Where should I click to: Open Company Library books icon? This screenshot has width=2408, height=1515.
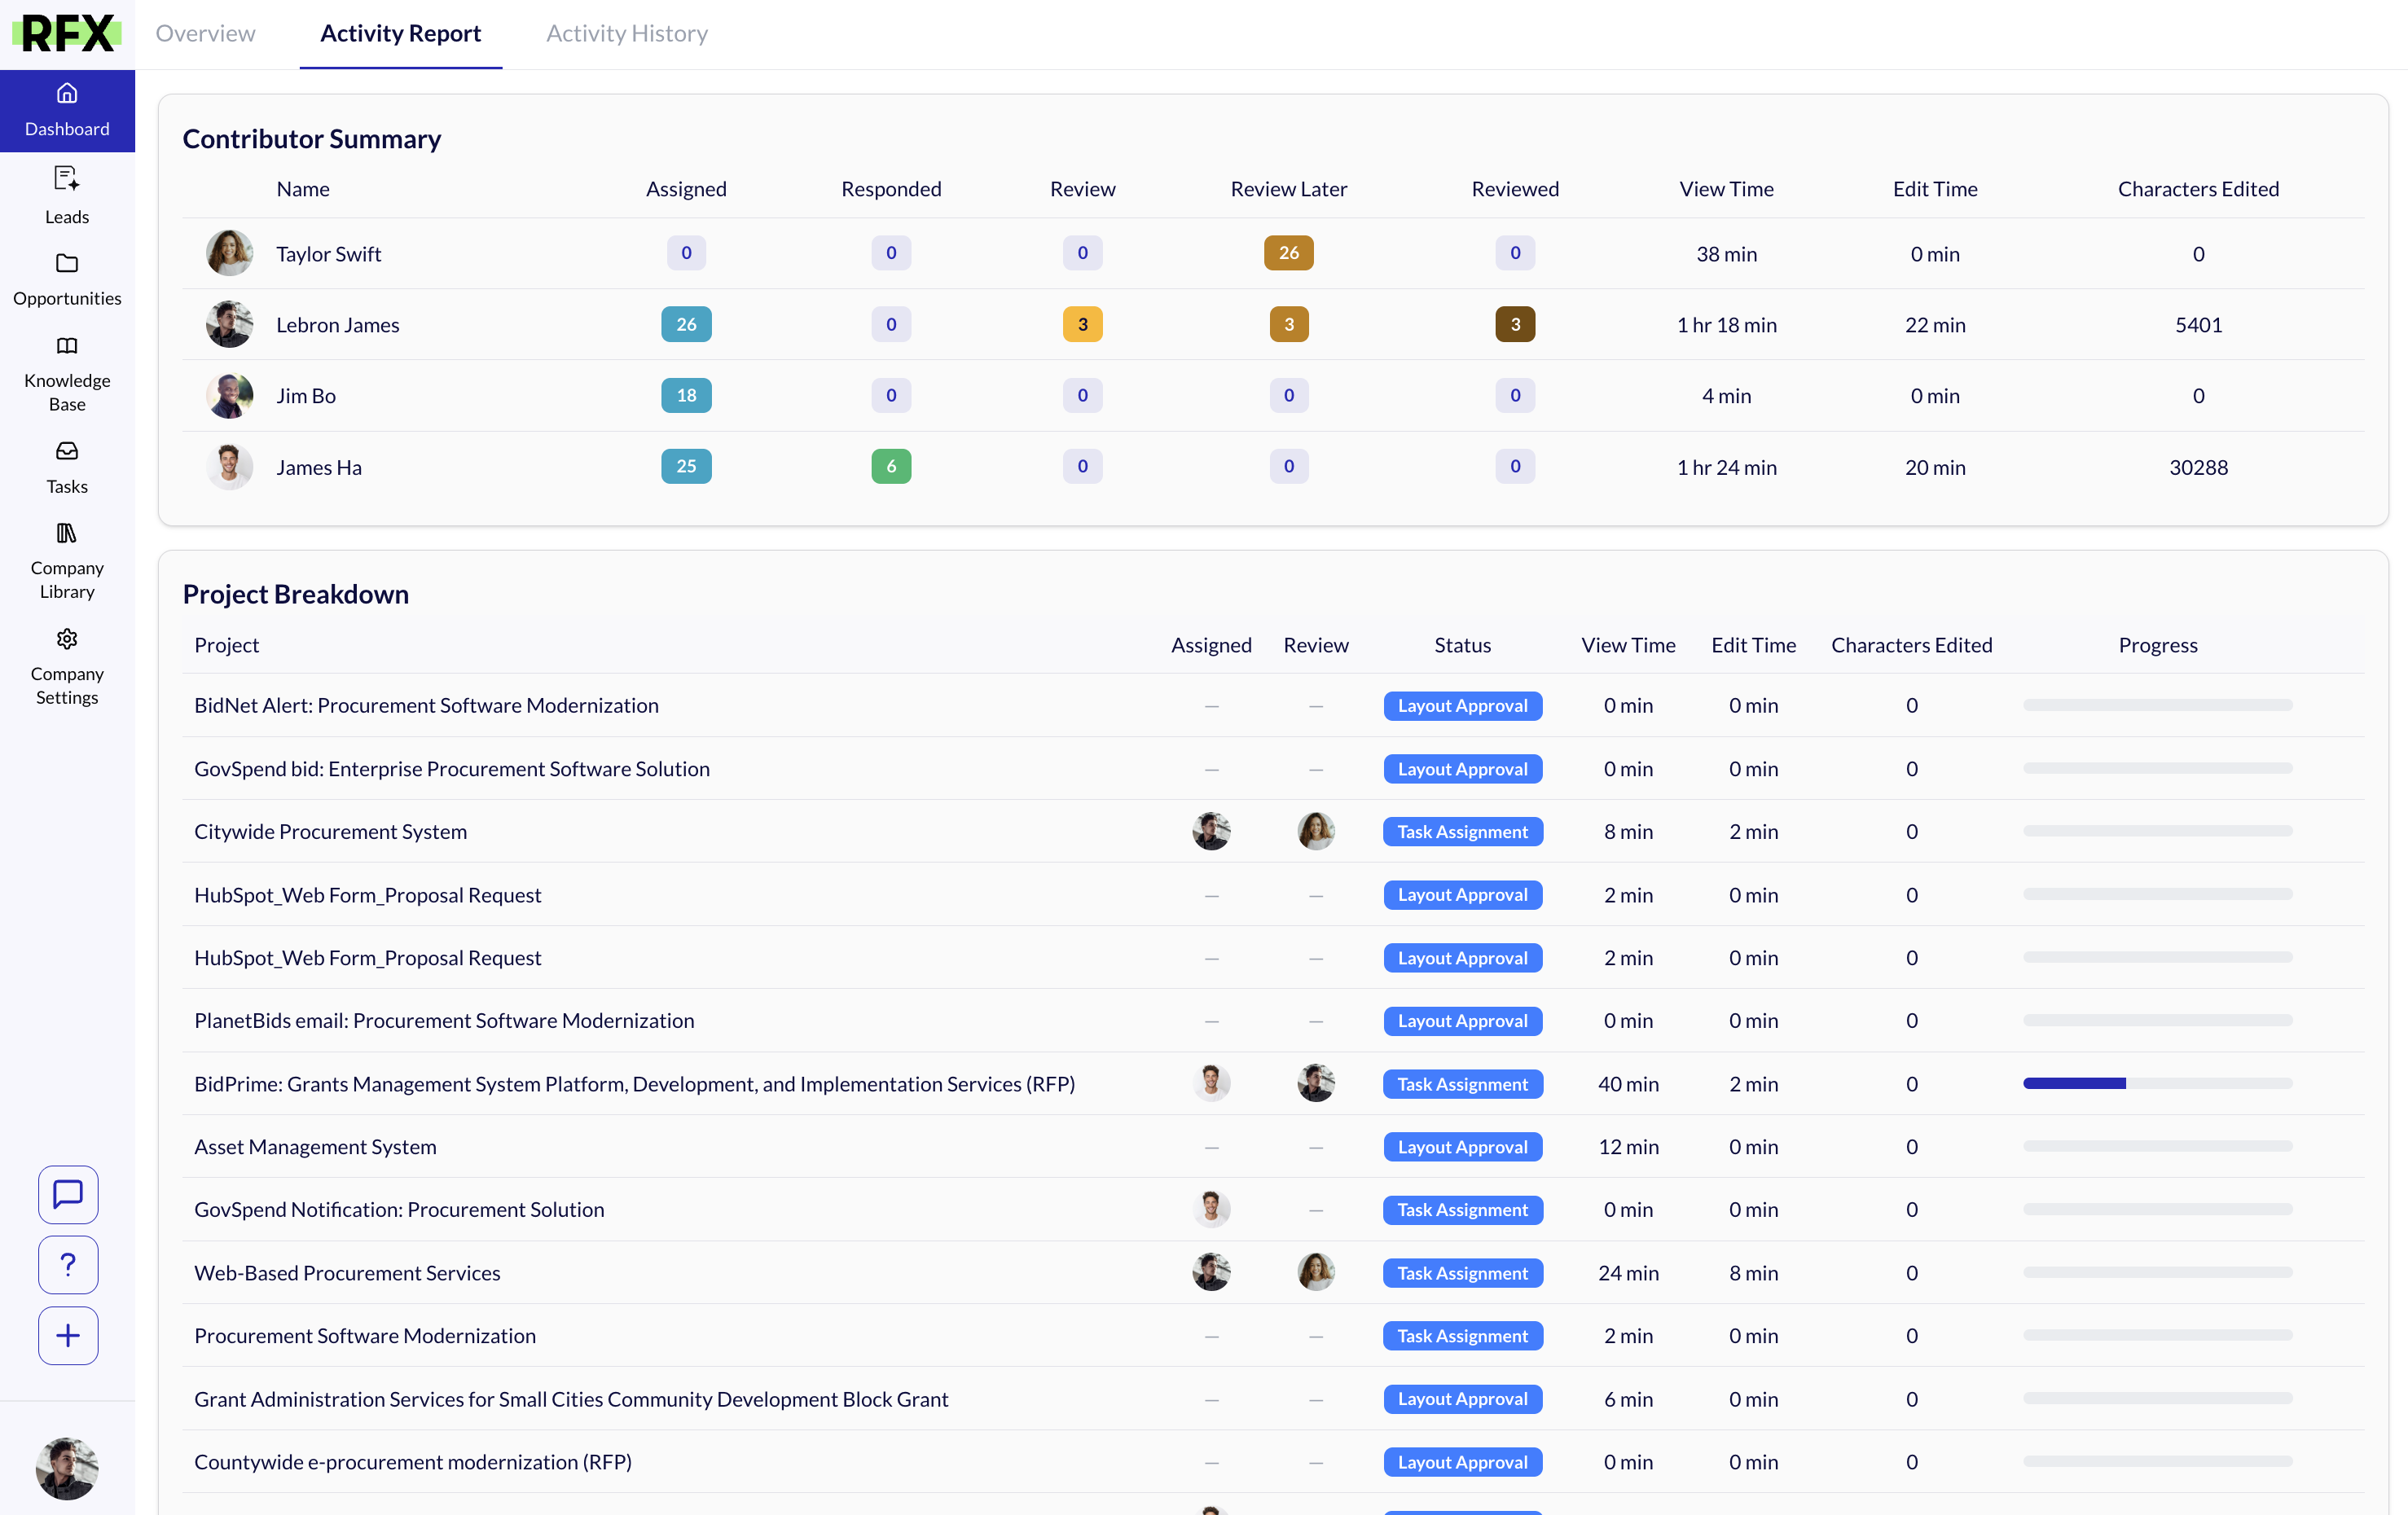click(x=67, y=533)
